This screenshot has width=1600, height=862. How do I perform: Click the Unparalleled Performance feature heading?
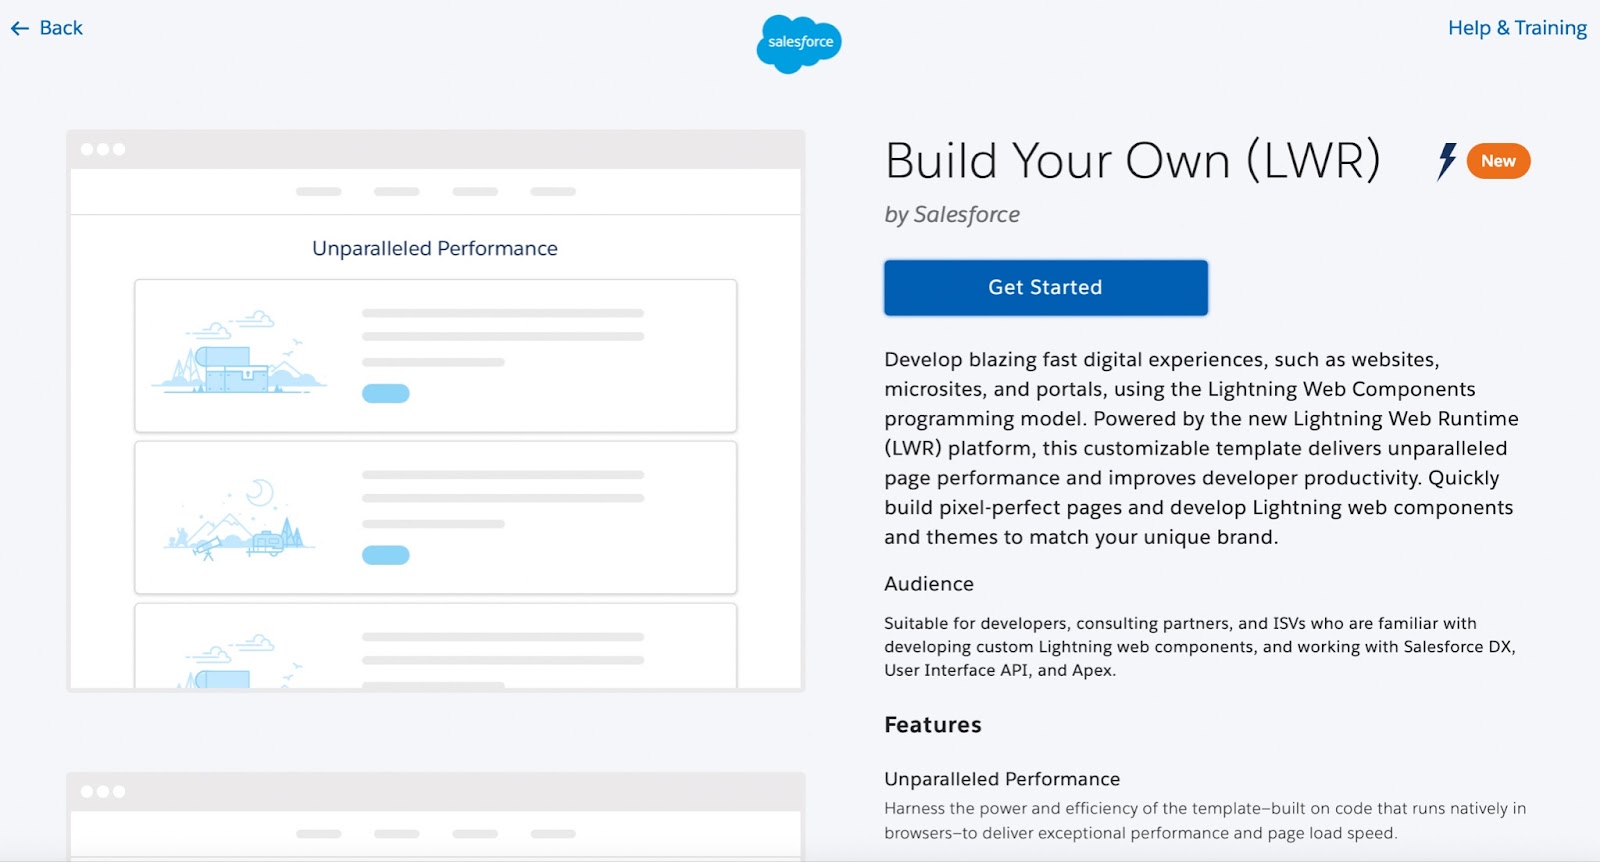click(1002, 779)
